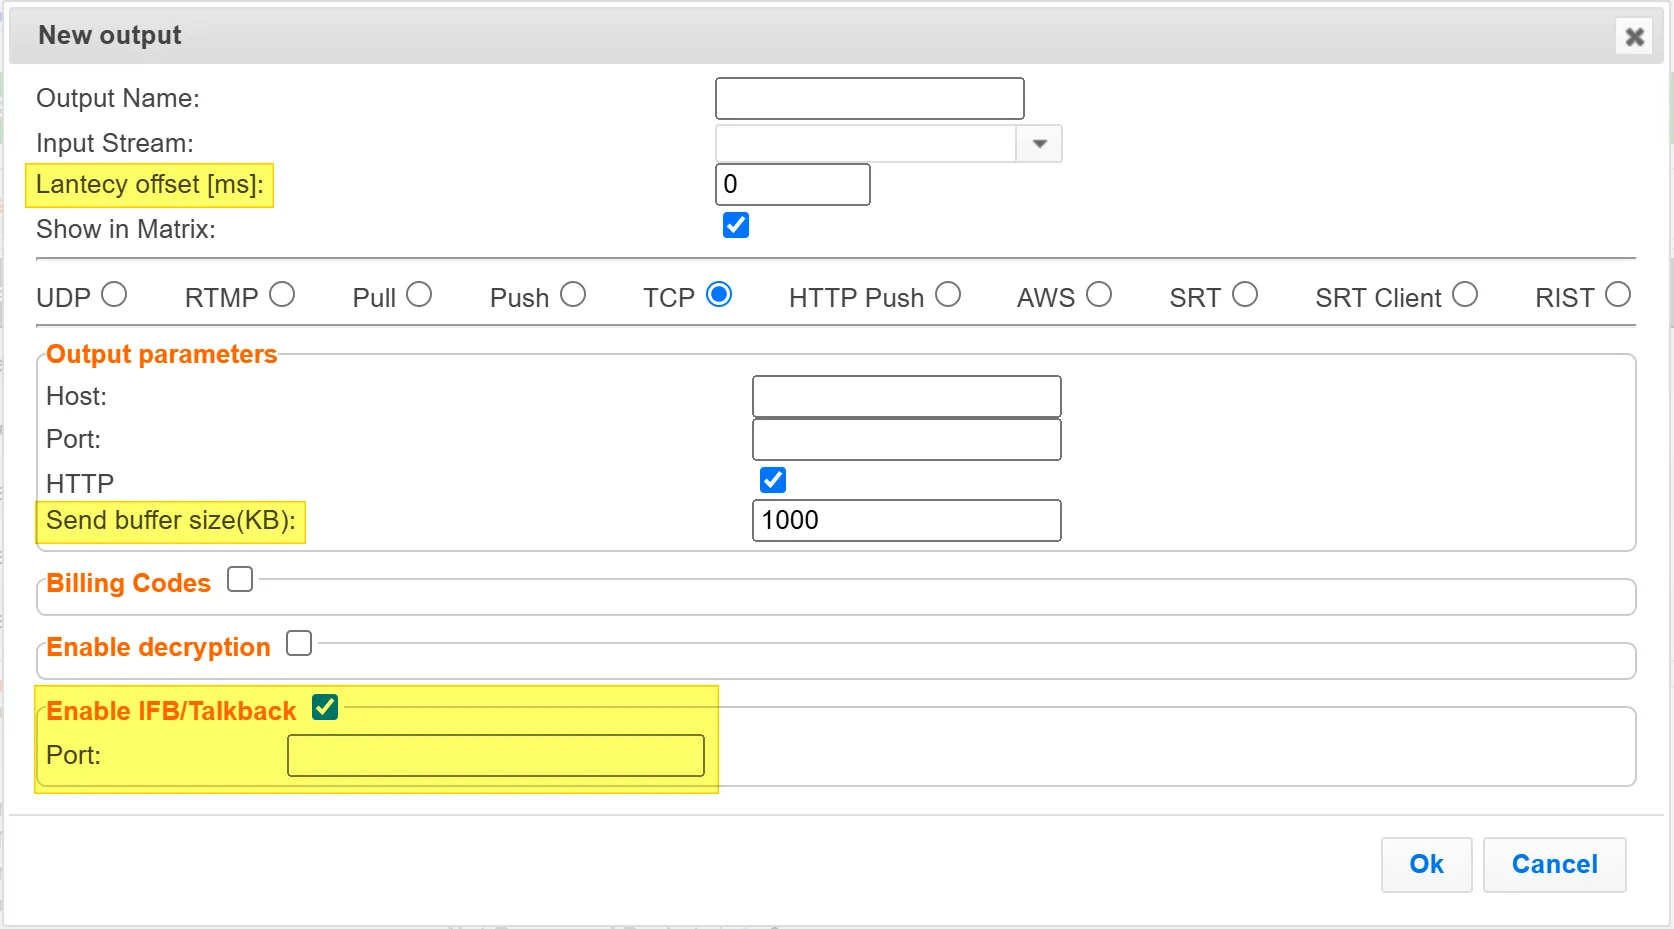Choose the Pull output type
Viewport: 1674px width, 929px height.
coord(419,295)
